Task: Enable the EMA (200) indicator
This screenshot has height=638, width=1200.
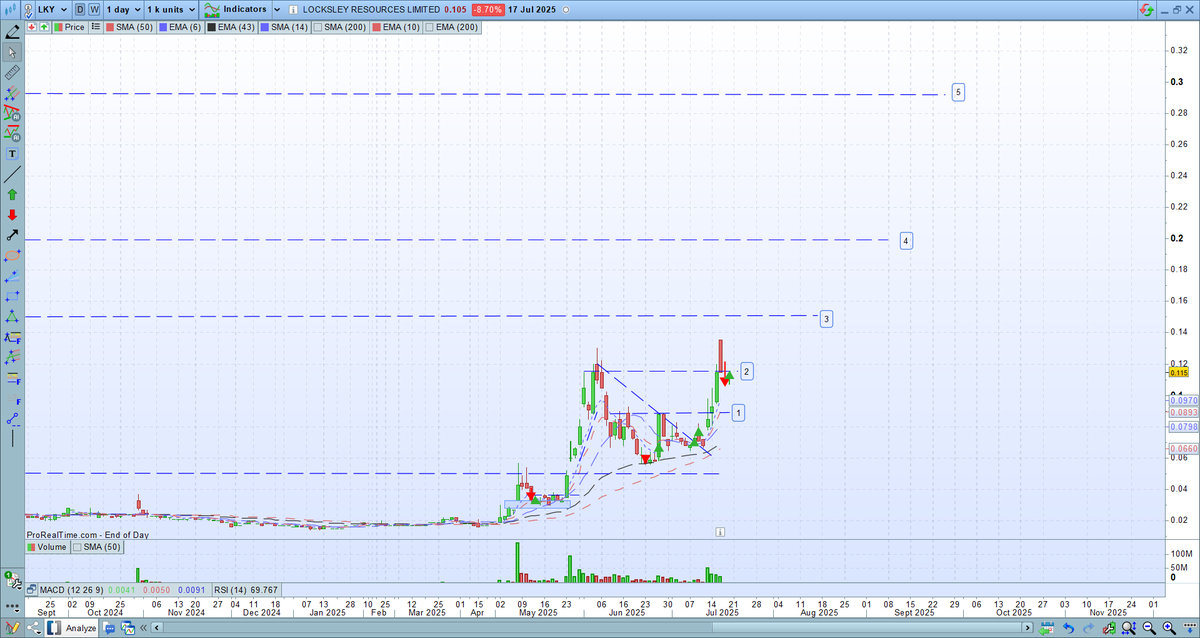Action: pyautogui.click(x=452, y=27)
